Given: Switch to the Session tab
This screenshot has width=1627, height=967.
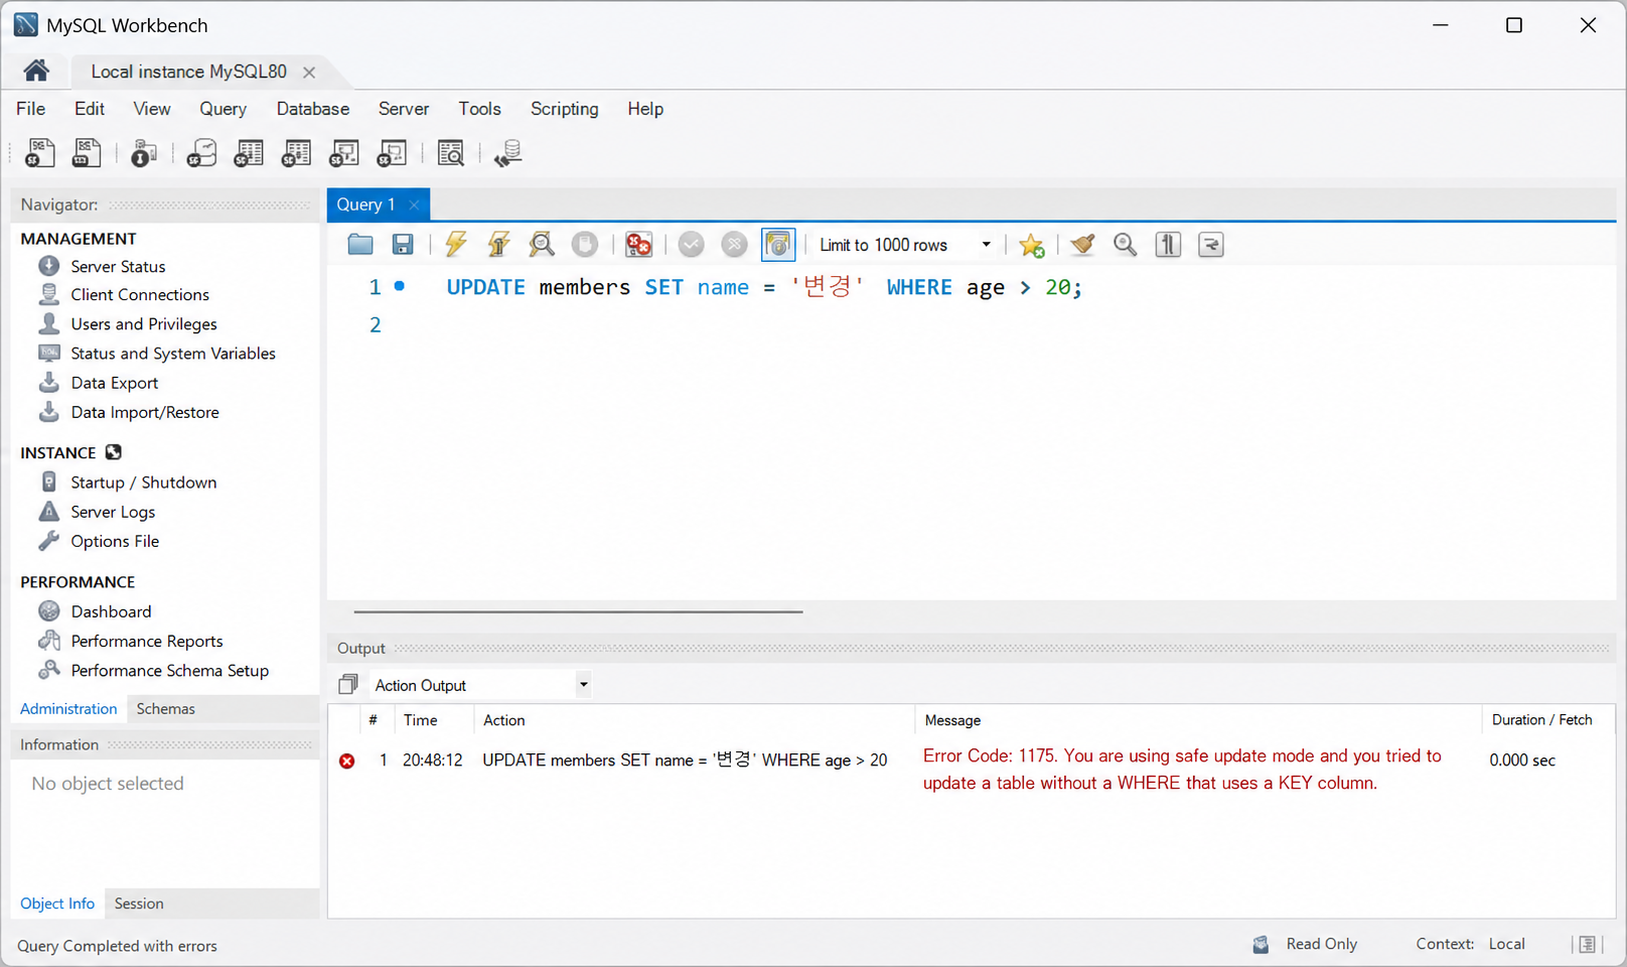Looking at the screenshot, I should click(x=139, y=903).
